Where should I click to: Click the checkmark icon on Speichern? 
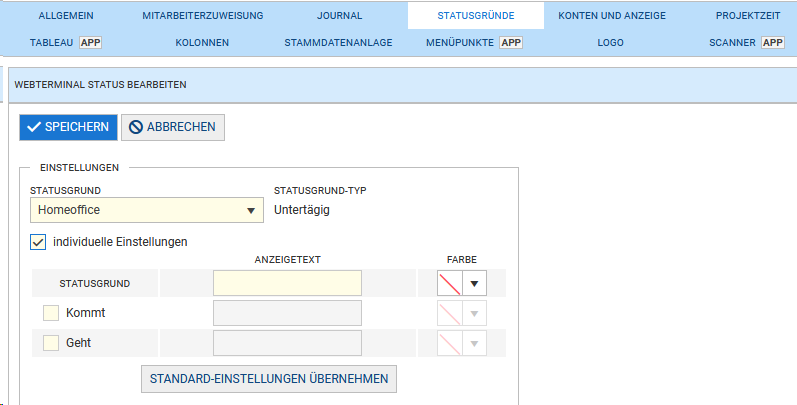coord(34,127)
